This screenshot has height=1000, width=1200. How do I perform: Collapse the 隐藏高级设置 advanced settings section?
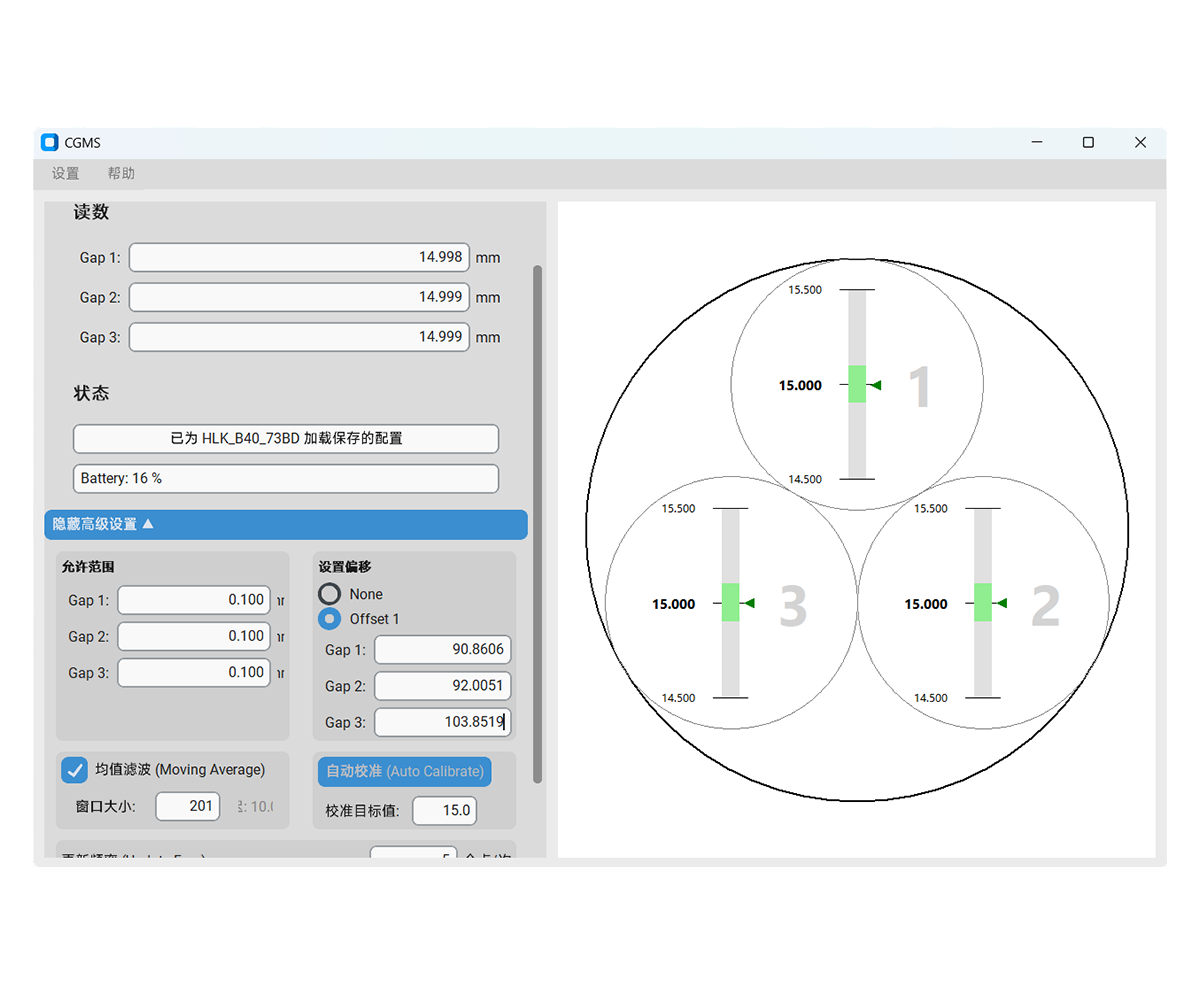click(x=285, y=524)
